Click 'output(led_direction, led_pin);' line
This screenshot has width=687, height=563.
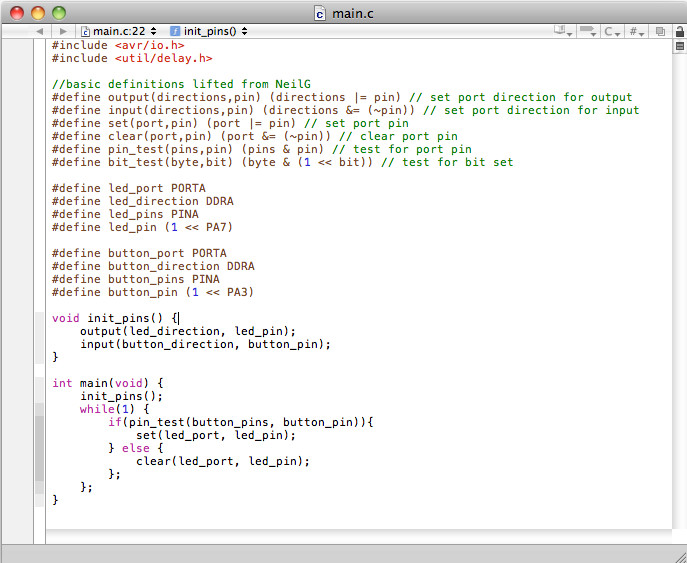188,331
